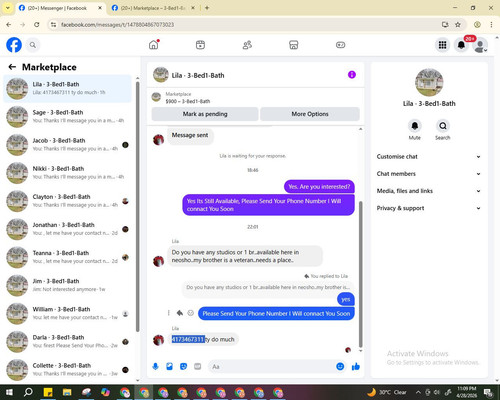Click More Options button
The height and width of the screenshot is (400, 500).
310,114
